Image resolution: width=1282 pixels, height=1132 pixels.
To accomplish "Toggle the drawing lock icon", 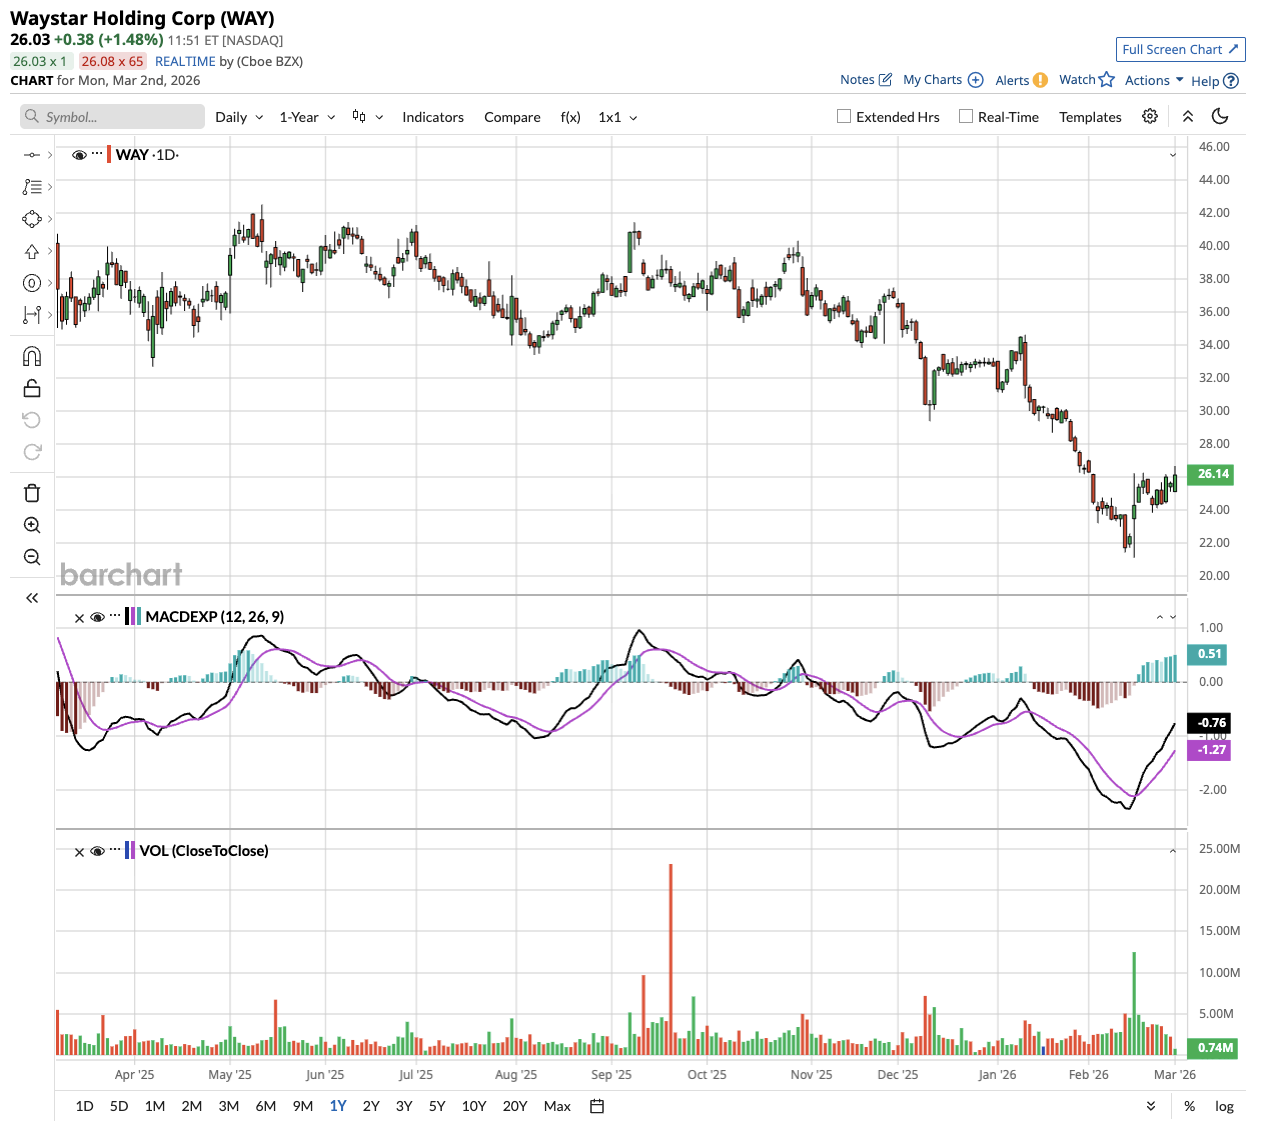I will tap(32, 388).
